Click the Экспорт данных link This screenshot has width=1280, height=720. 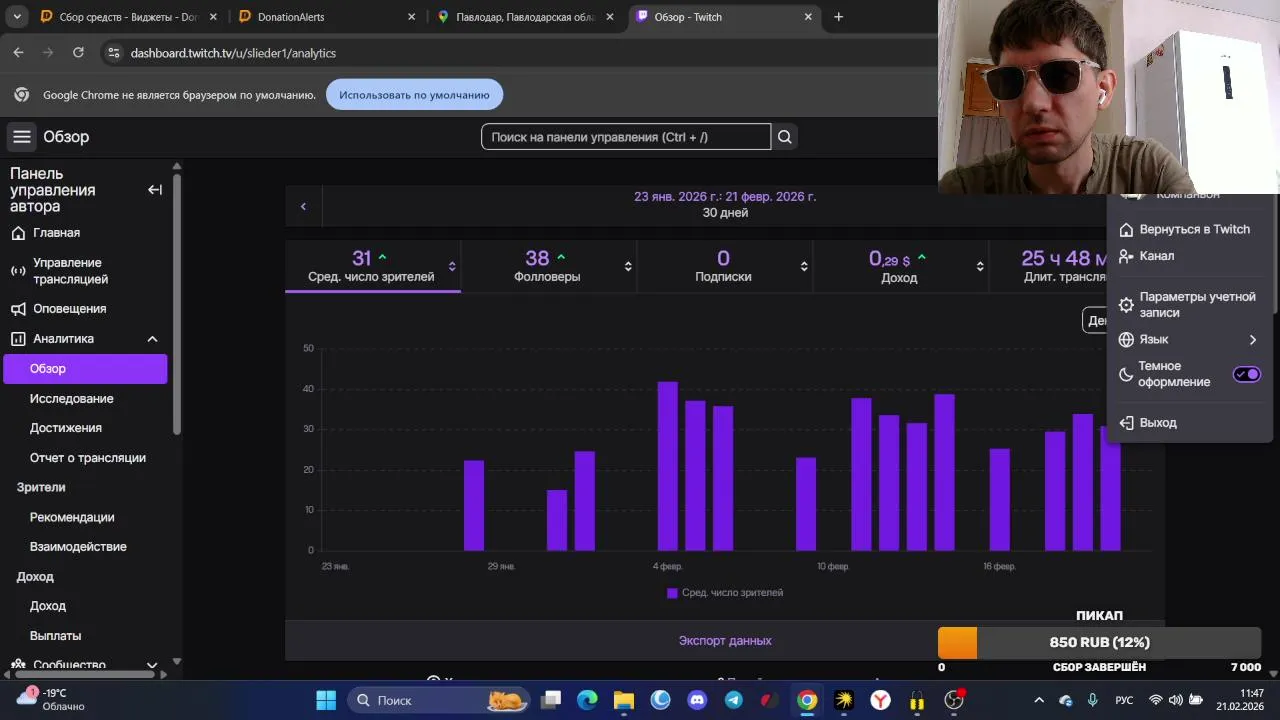click(x=725, y=641)
